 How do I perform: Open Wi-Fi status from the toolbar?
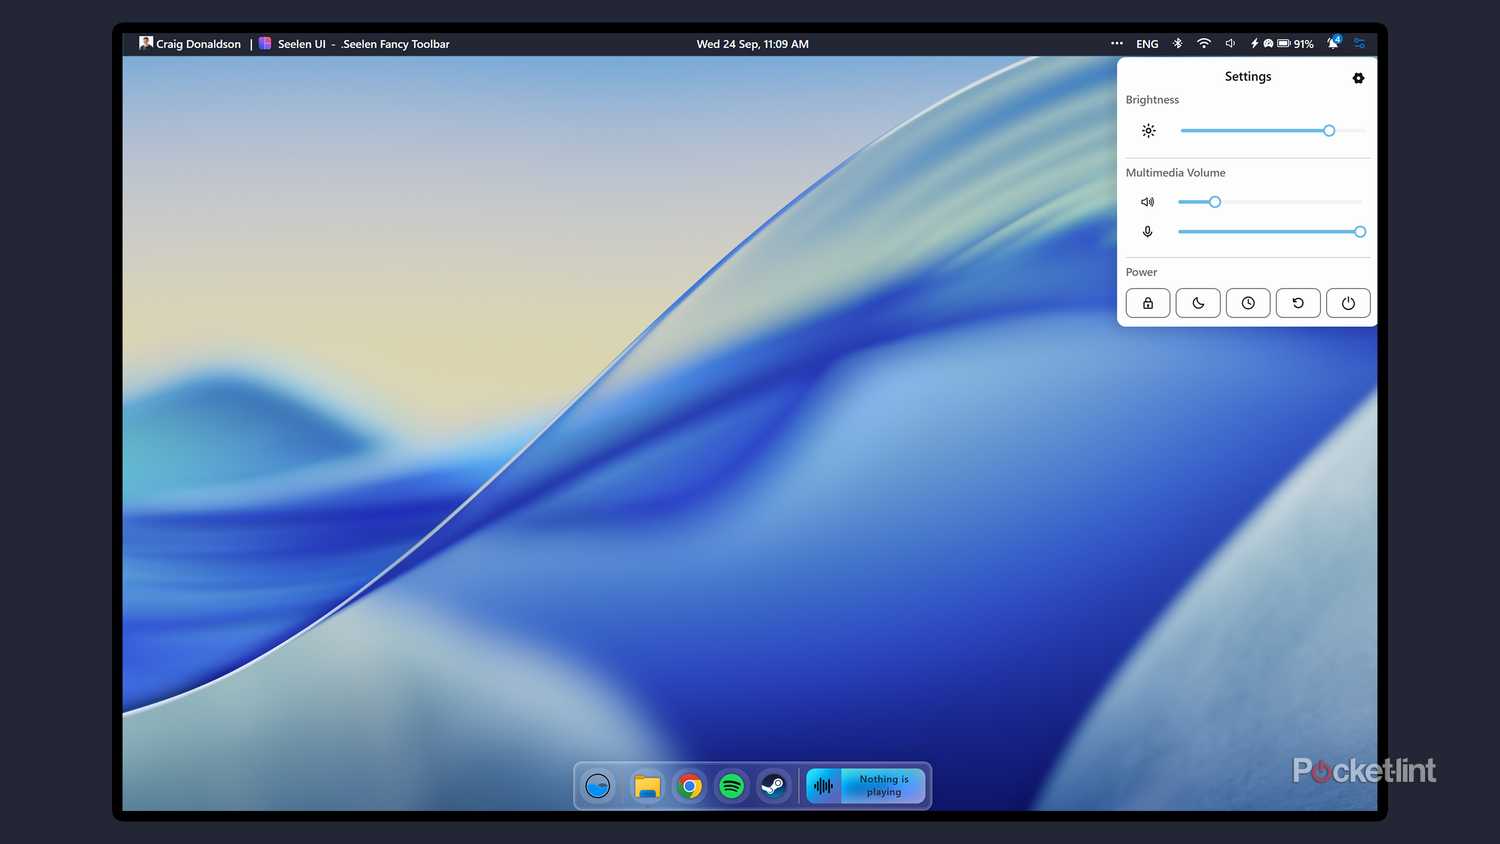pyautogui.click(x=1204, y=43)
